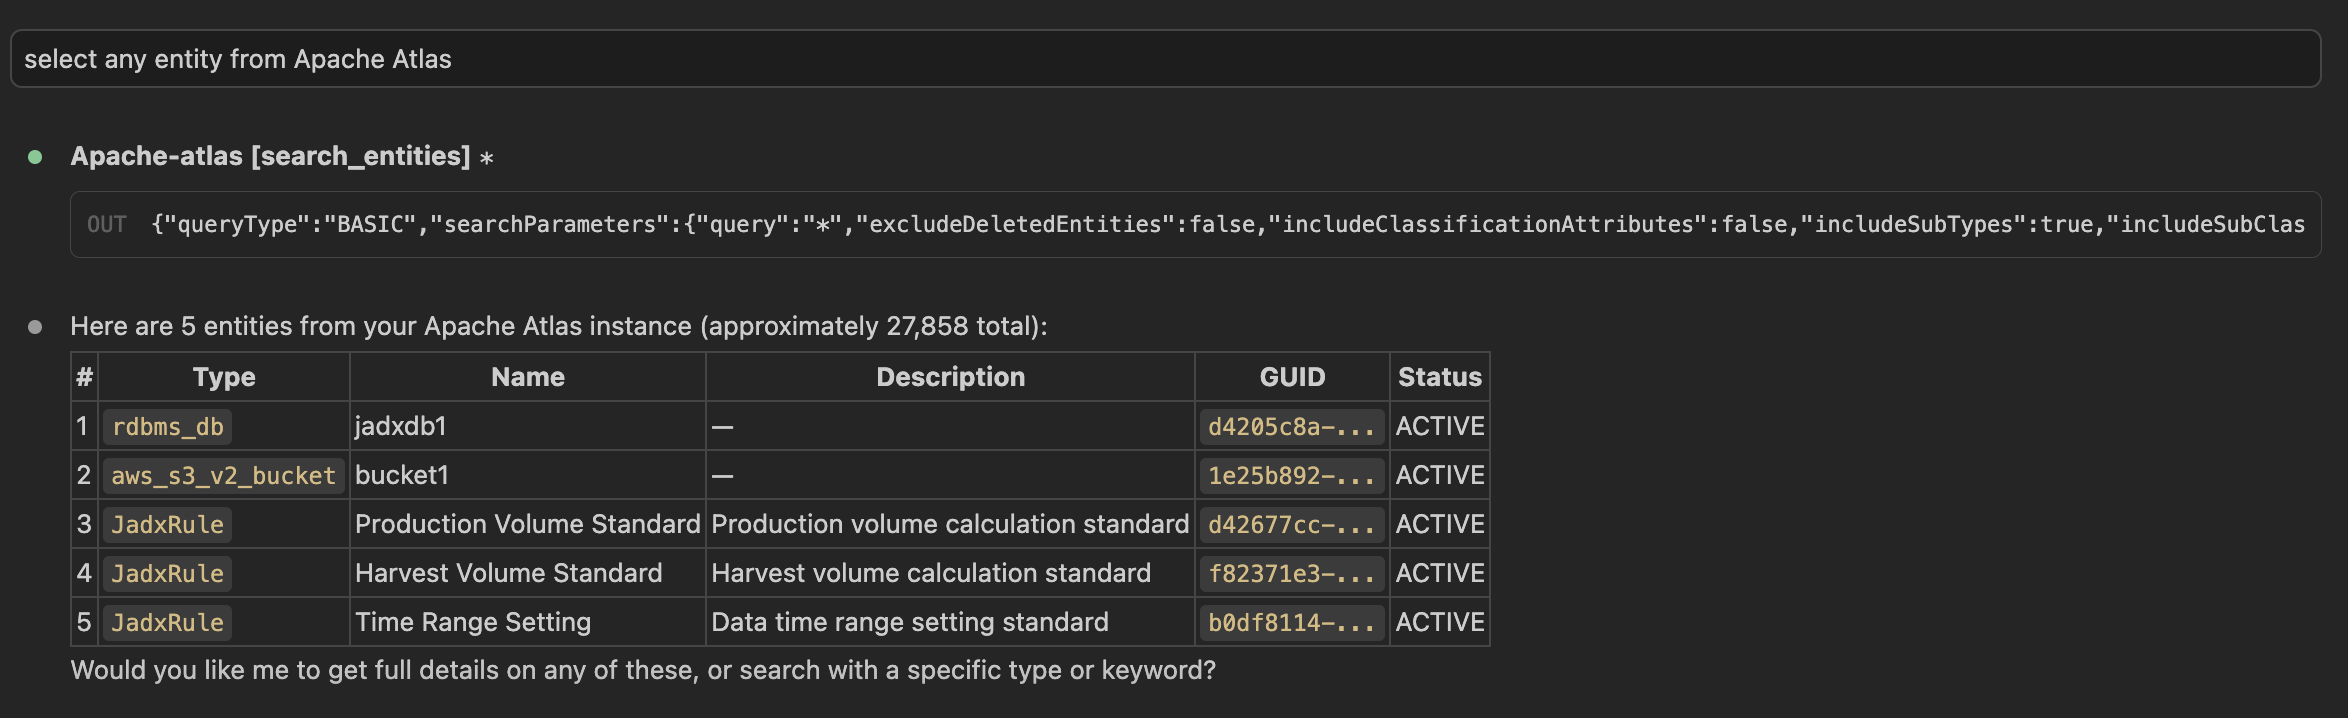This screenshot has width=2348, height=718.
Task: Click the green status dot beside Apache-atlas
Action: click(x=35, y=157)
